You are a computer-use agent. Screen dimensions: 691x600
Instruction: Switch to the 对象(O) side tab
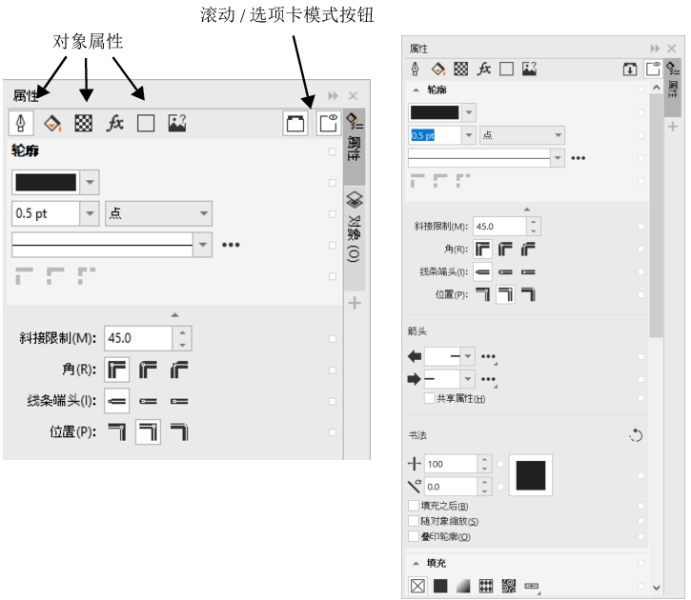(x=354, y=228)
